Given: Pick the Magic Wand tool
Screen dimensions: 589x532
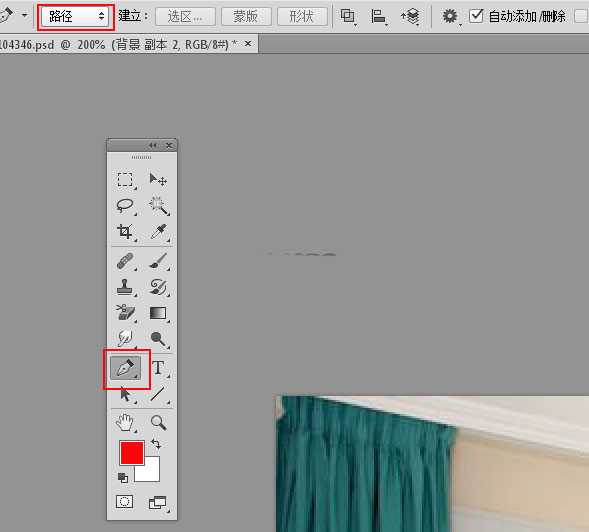Looking at the screenshot, I should point(159,206).
